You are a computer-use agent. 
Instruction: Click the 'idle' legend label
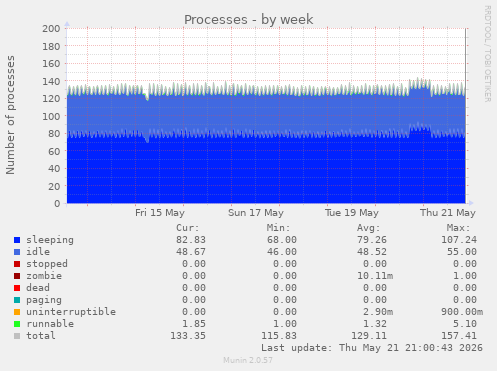[38, 252]
